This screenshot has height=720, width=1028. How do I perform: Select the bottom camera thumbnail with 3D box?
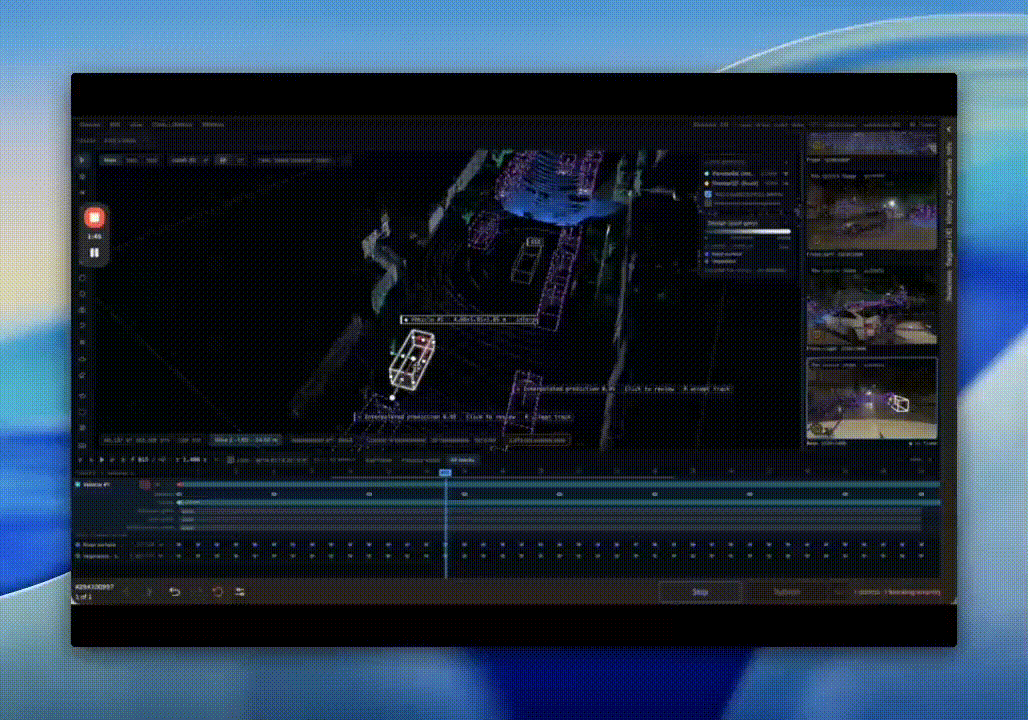tap(871, 398)
